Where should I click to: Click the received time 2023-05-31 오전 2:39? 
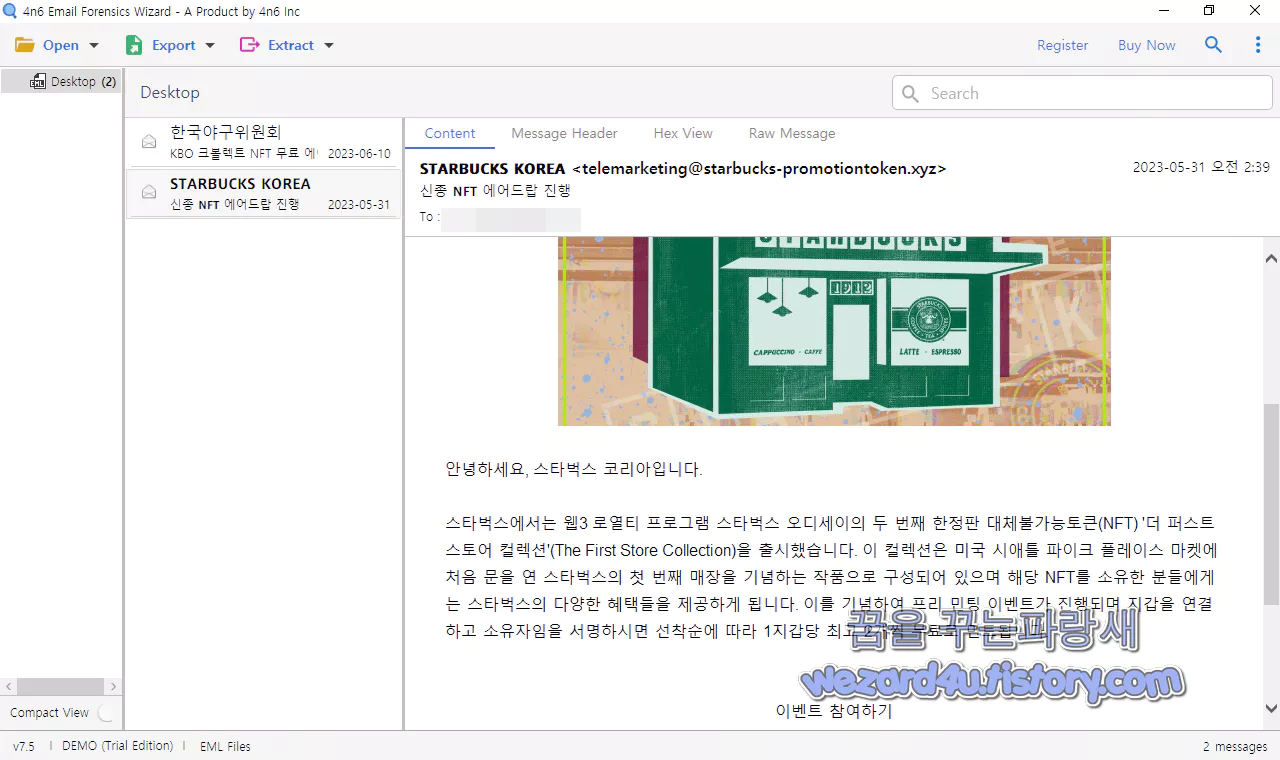[1201, 168]
